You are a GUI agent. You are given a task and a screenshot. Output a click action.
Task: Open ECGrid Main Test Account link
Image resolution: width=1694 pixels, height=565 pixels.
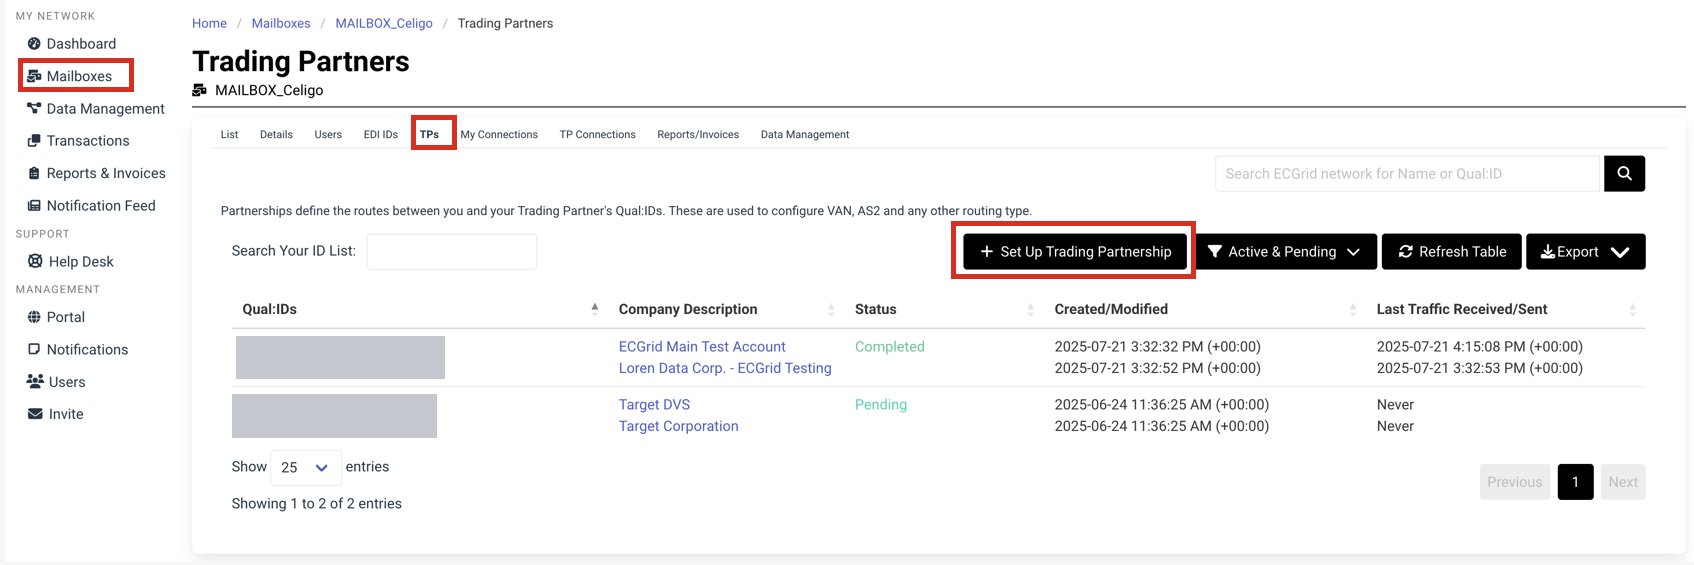click(x=702, y=347)
